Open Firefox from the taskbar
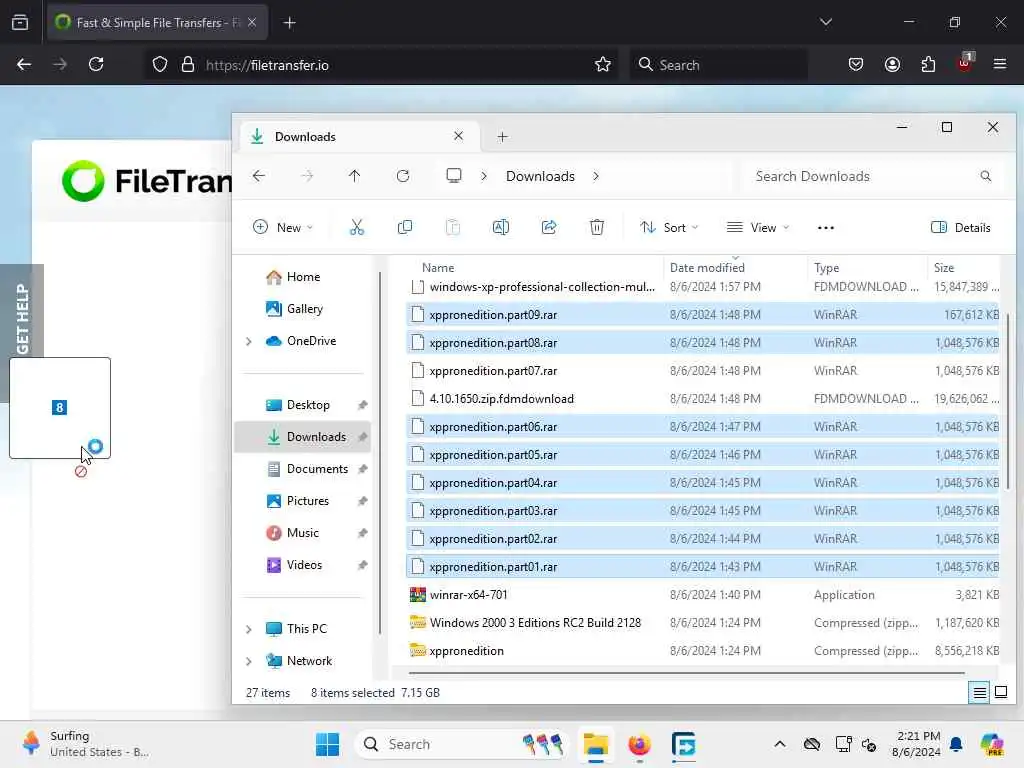The height and width of the screenshot is (768, 1024). pos(639,744)
